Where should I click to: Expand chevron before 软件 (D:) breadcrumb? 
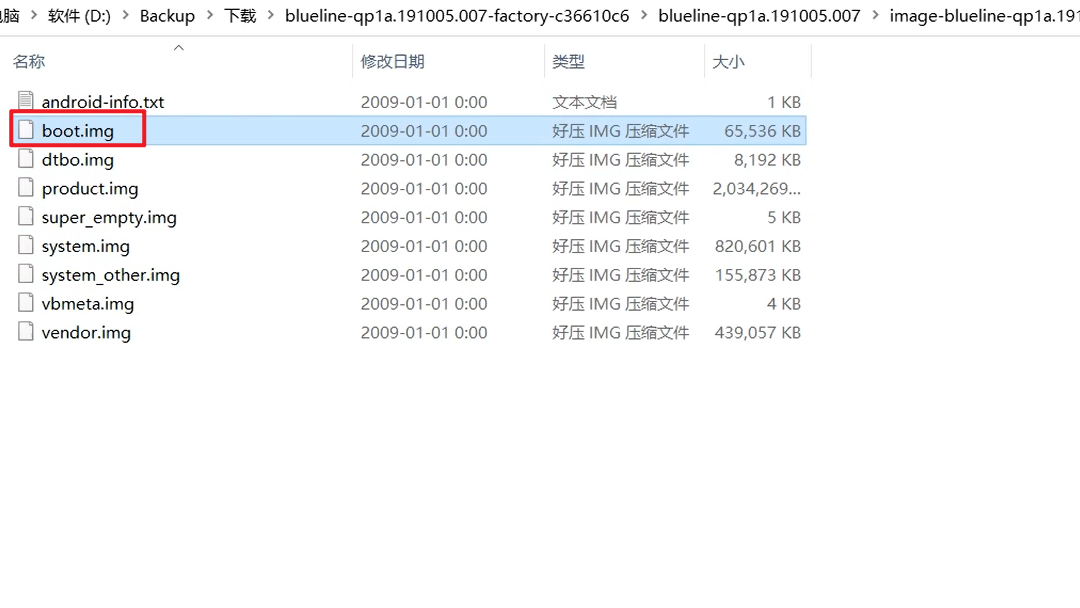click(x=33, y=15)
